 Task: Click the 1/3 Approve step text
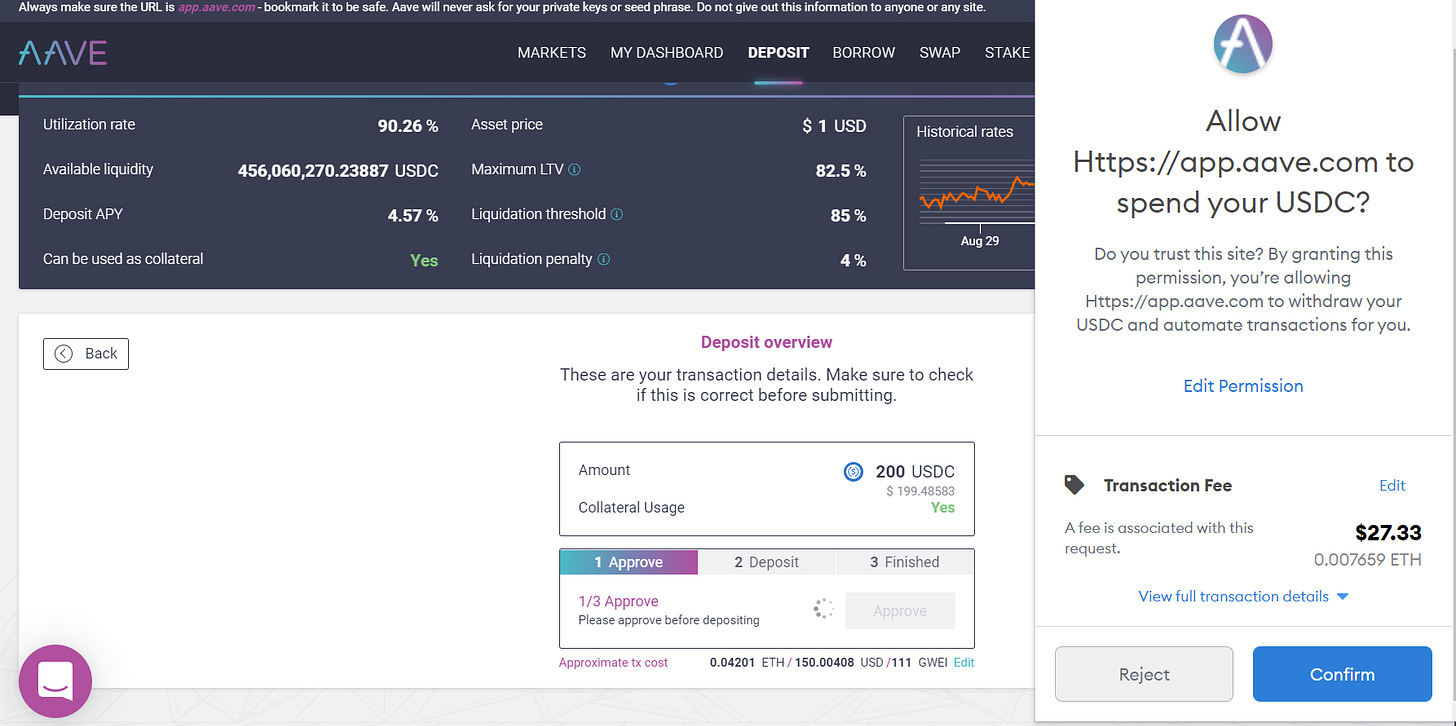tap(618, 601)
